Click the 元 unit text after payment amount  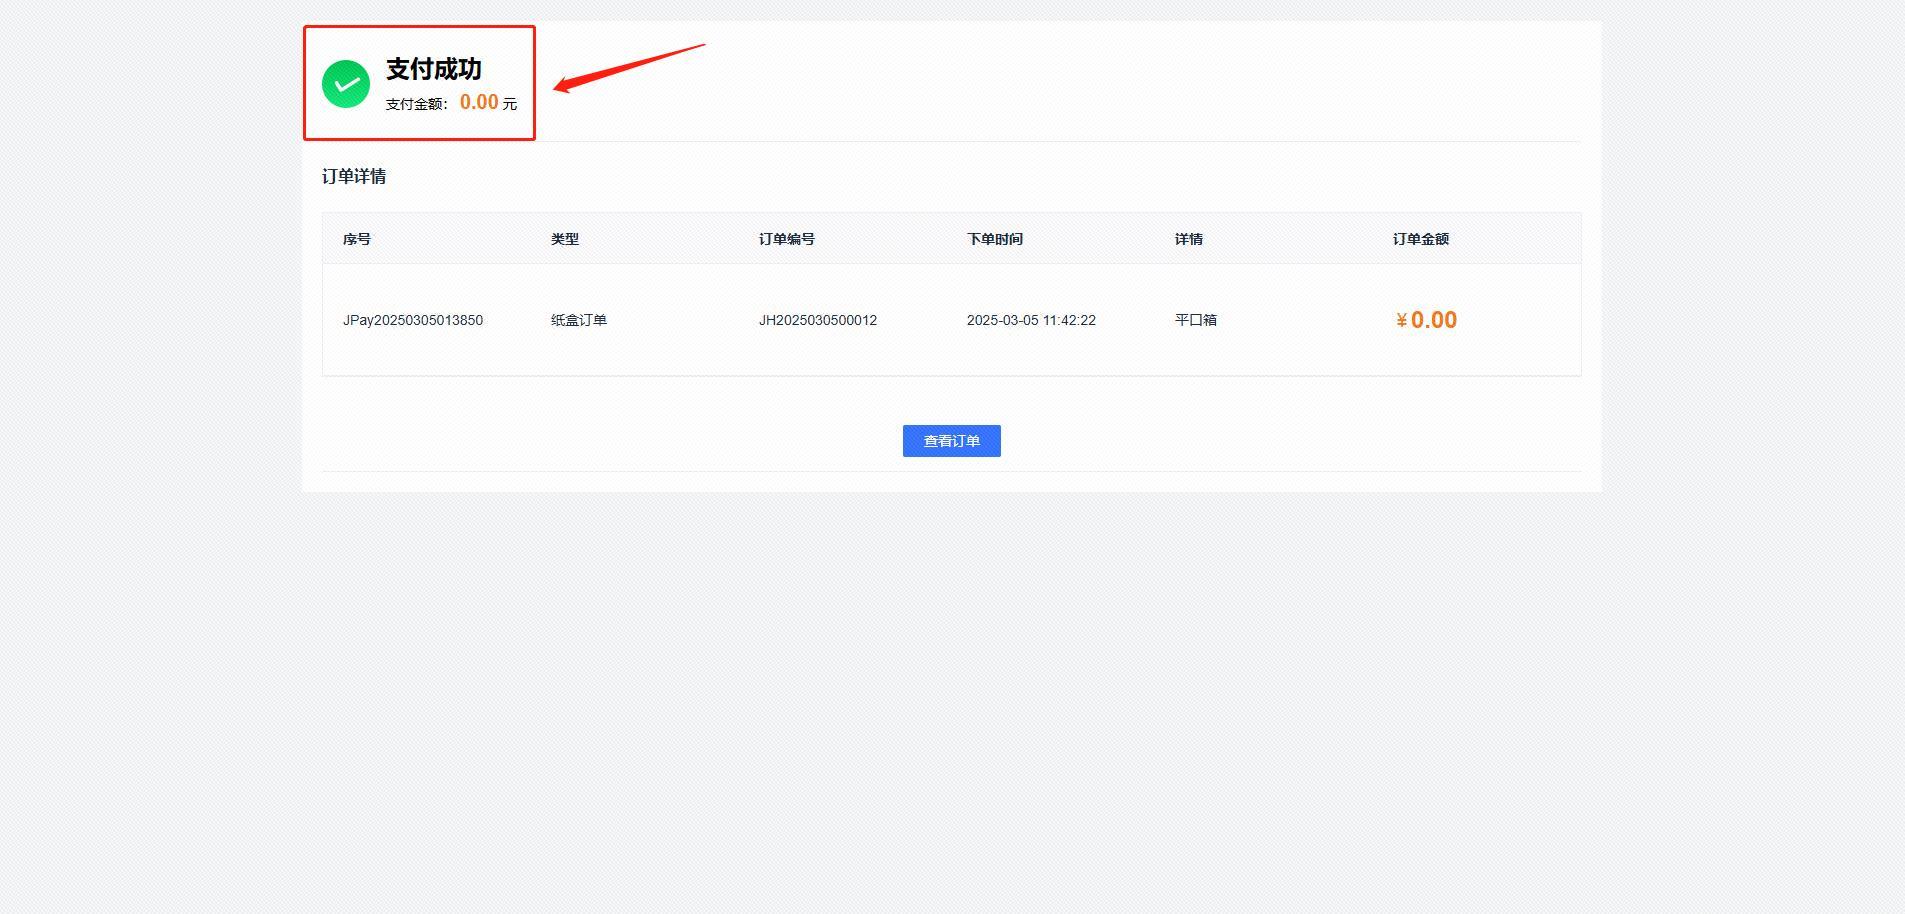tap(510, 104)
